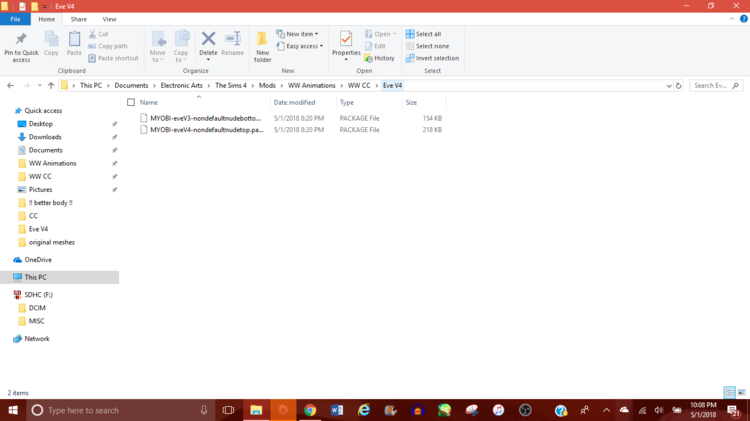This screenshot has height=421, width=750.
Task: Click WW CC in the address breadcrumb
Action: tap(359, 85)
